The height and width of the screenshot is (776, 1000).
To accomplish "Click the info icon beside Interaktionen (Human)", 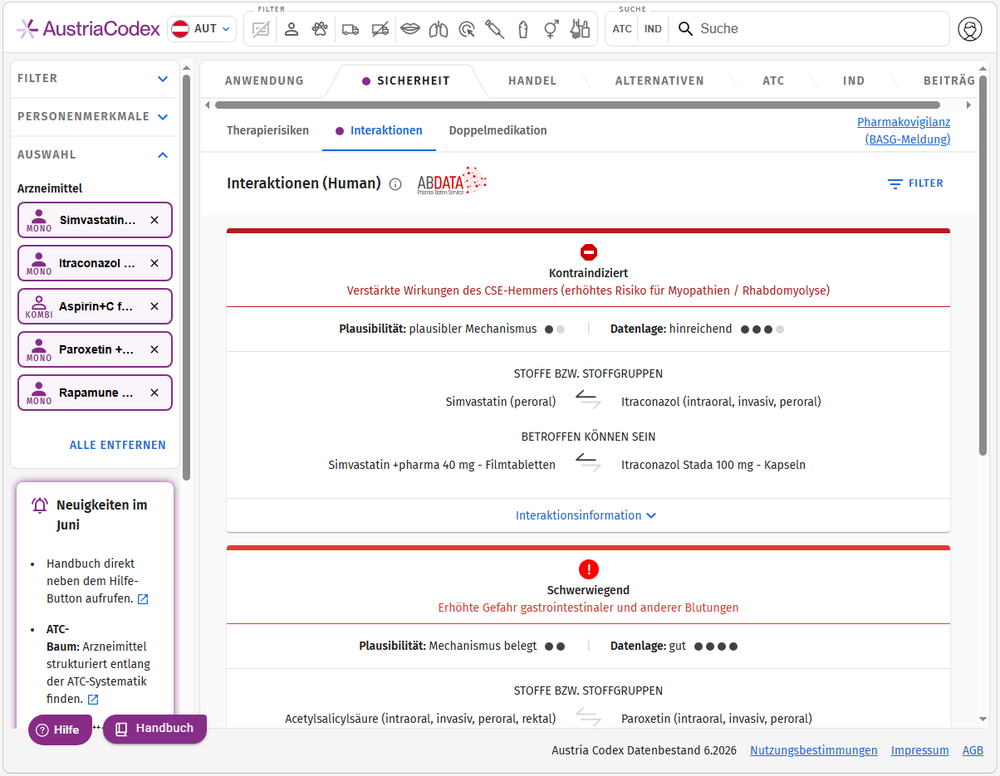I will [x=395, y=185].
